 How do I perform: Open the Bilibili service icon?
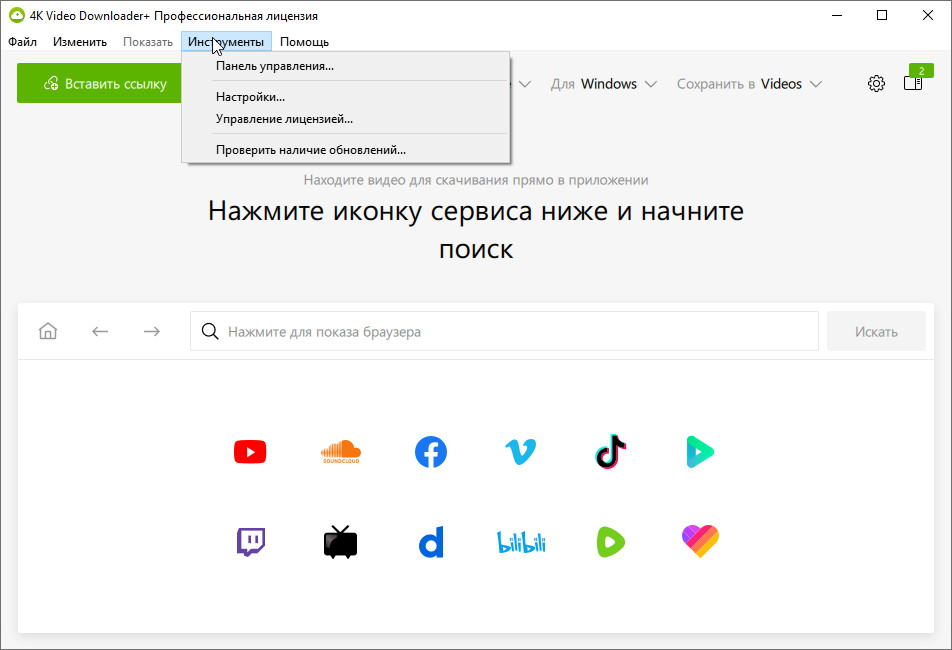tap(521, 542)
